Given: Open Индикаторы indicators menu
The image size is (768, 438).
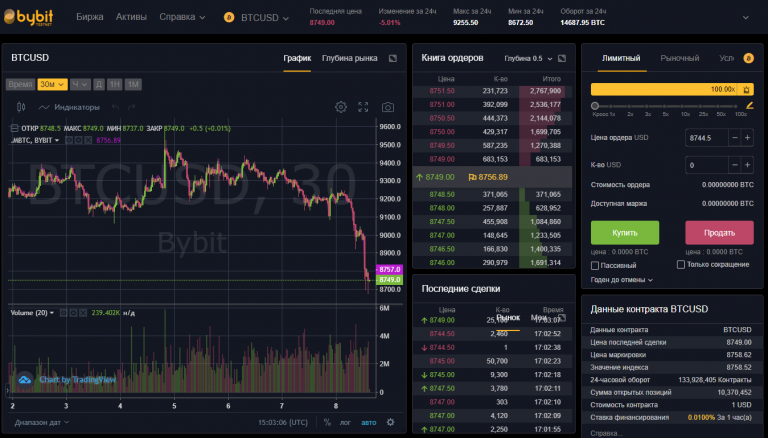Looking at the screenshot, I should (69, 107).
